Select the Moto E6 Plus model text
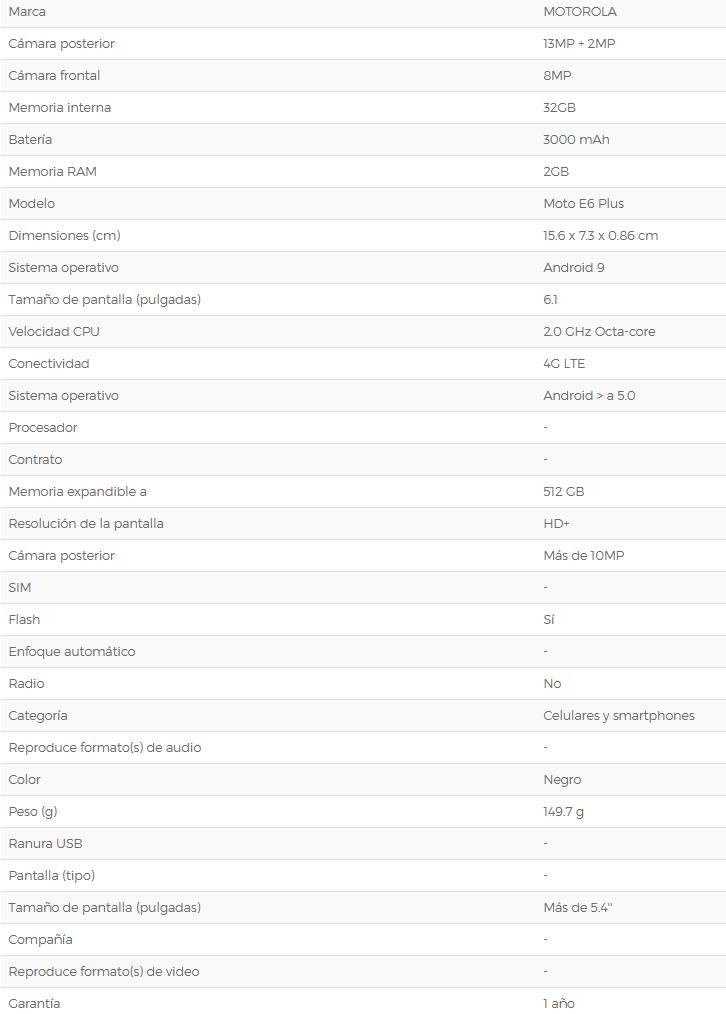 tap(583, 204)
